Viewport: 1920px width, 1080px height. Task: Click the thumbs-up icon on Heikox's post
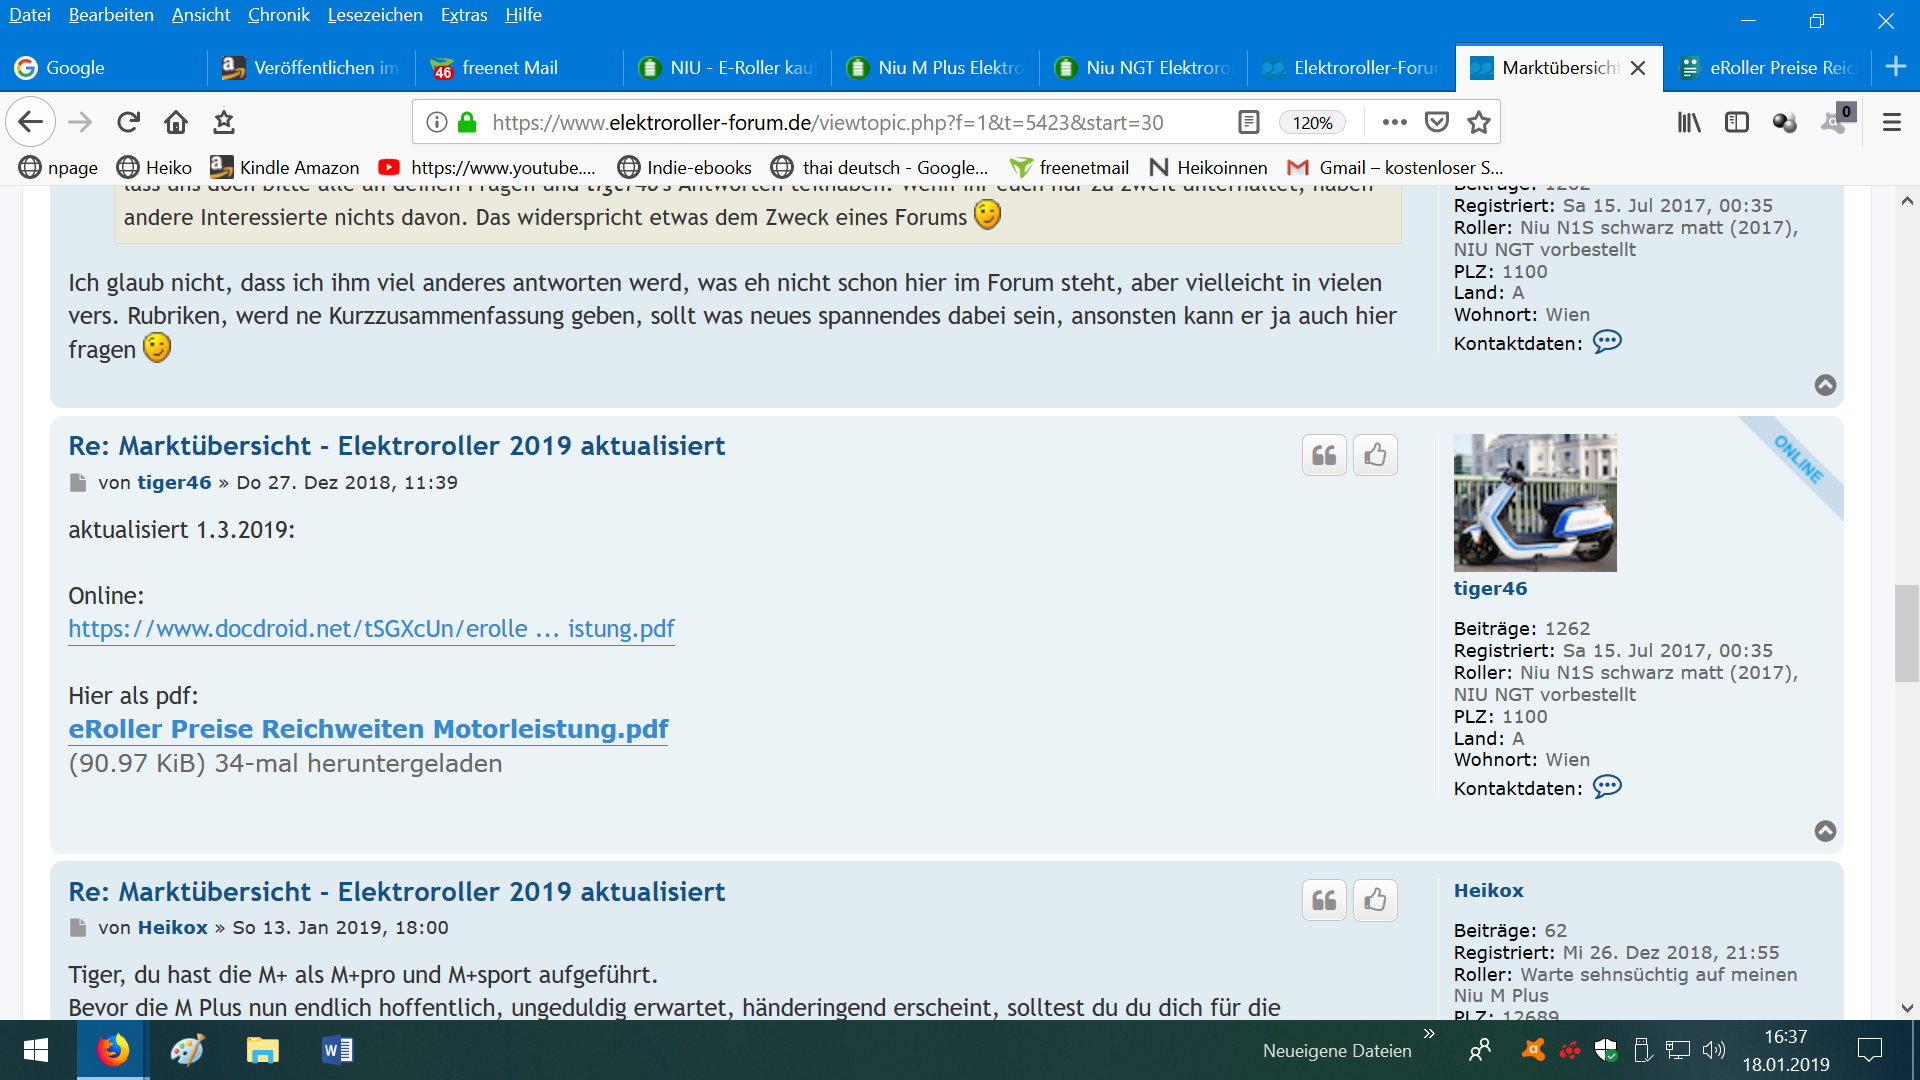point(1375,901)
